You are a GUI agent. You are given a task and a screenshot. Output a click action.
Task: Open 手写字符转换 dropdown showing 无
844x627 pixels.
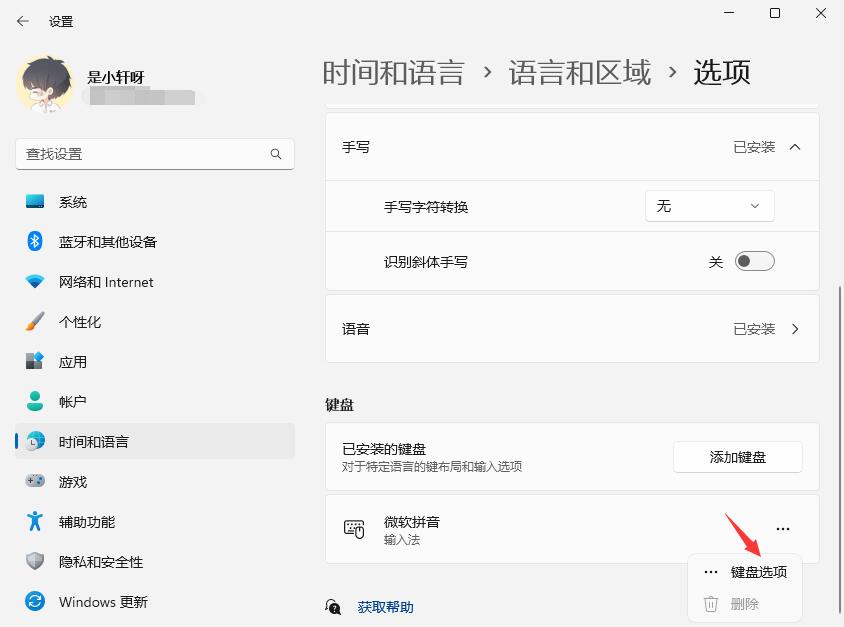coord(709,206)
